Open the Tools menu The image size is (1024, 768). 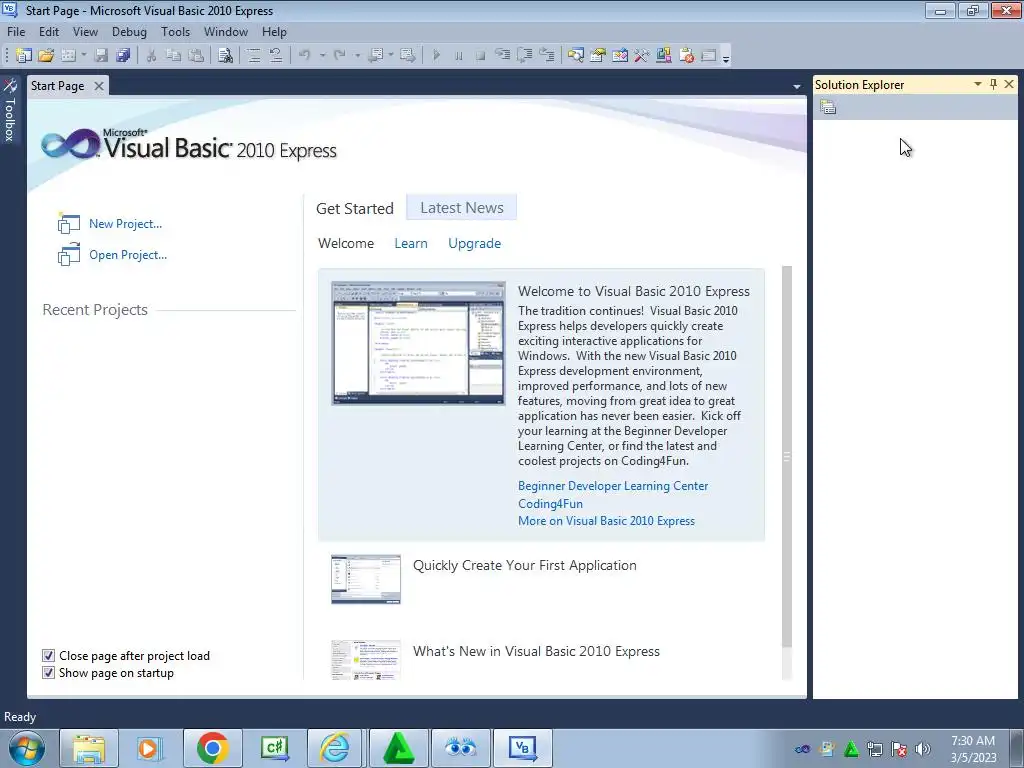(176, 31)
